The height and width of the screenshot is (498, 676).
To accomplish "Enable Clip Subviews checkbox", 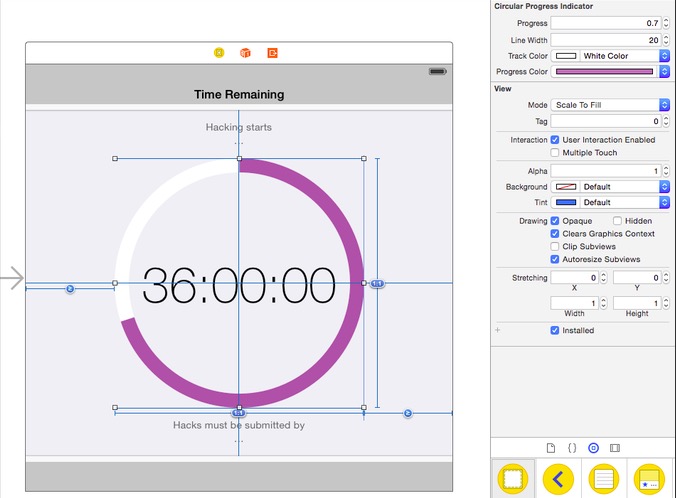I will (555, 247).
